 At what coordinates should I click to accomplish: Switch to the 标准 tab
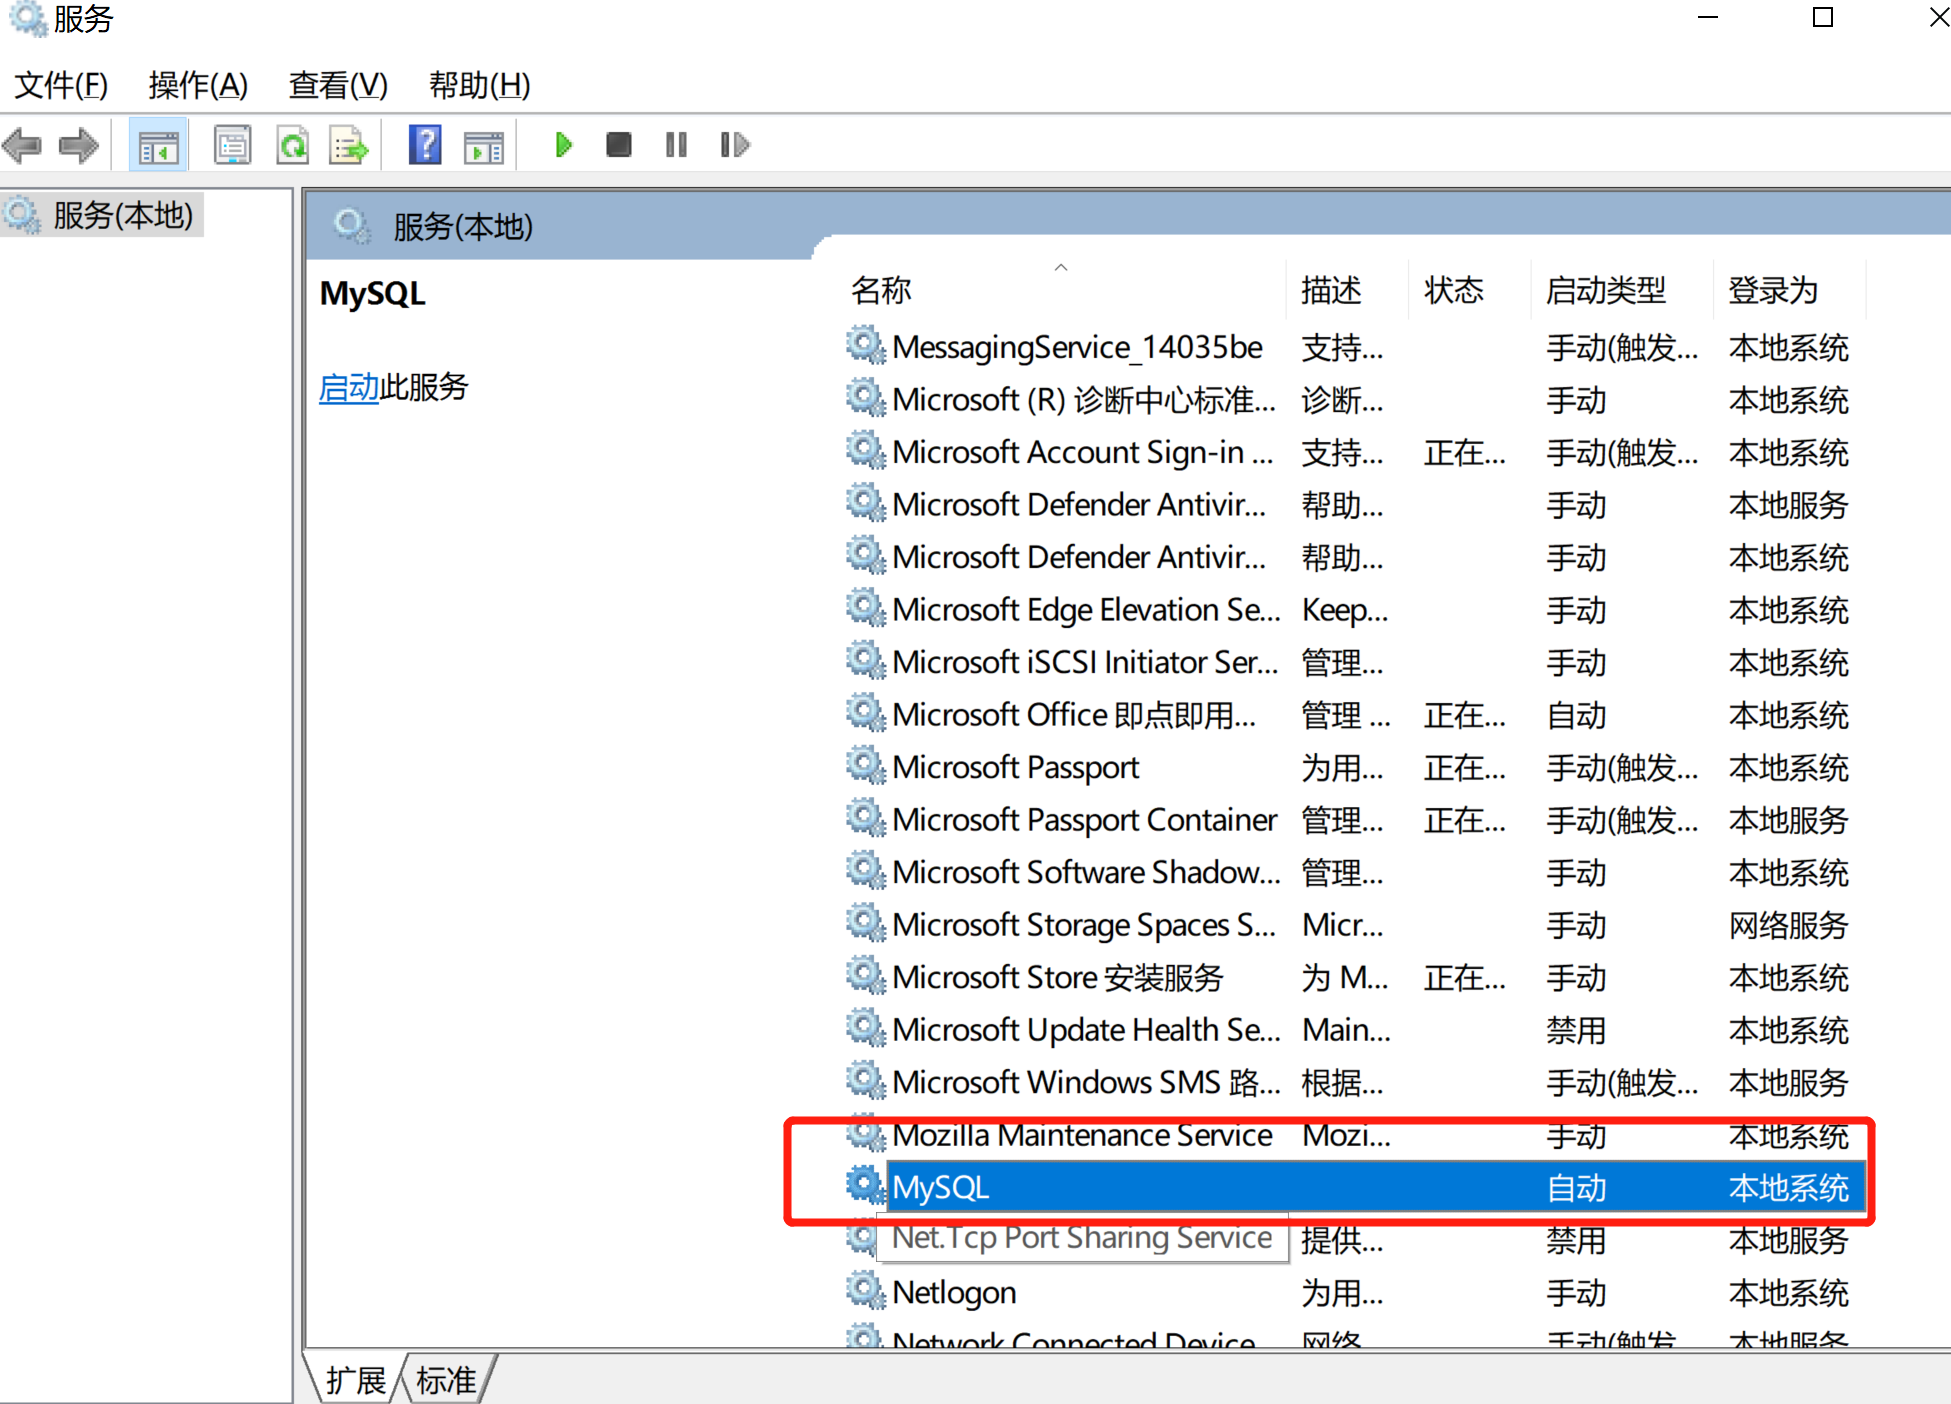click(446, 1380)
